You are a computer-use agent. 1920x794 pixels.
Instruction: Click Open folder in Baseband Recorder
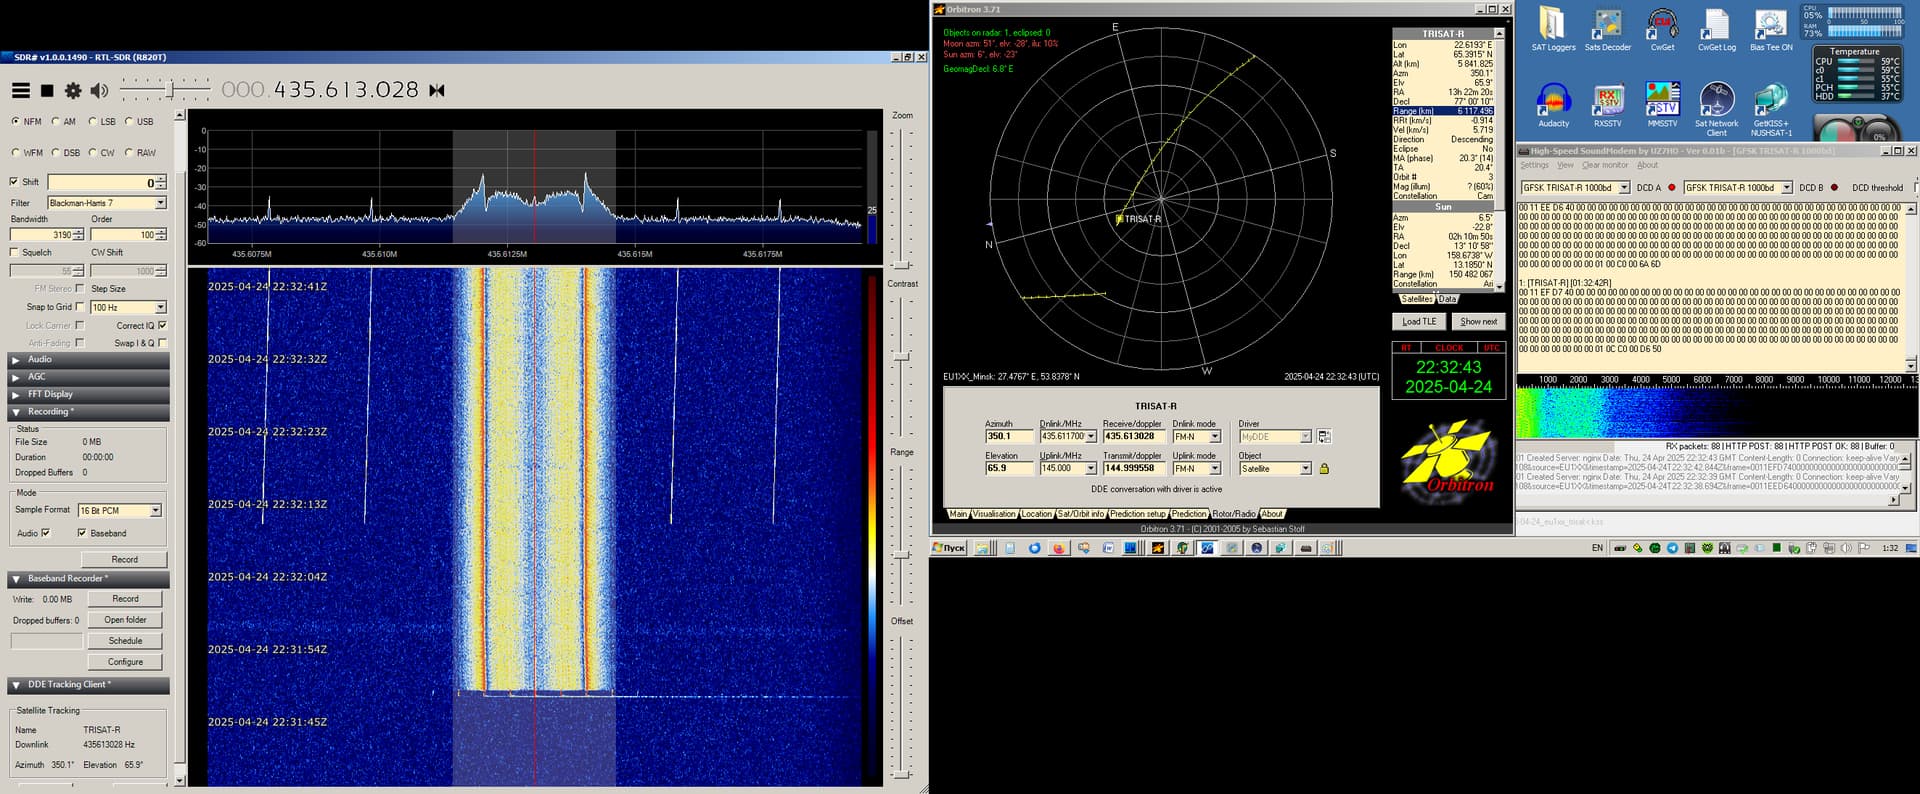[x=125, y=620]
